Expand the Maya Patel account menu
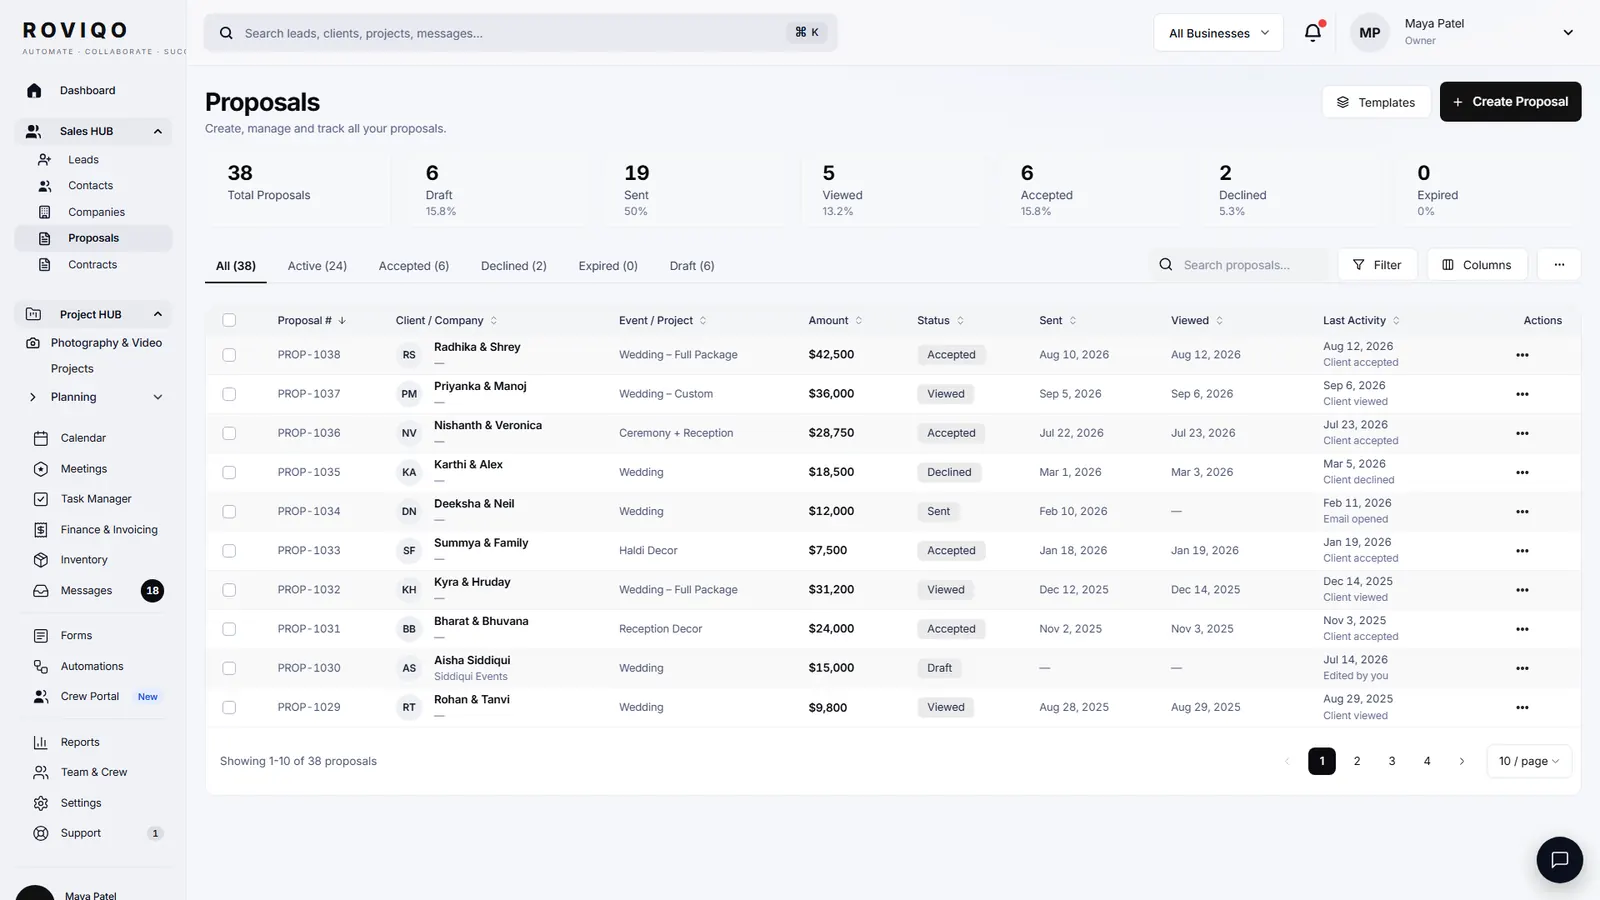 click(x=1568, y=33)
